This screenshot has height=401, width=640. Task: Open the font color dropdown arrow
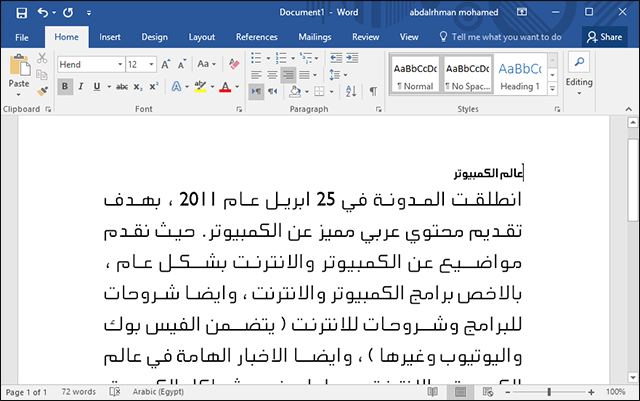(x=237, y=87)
